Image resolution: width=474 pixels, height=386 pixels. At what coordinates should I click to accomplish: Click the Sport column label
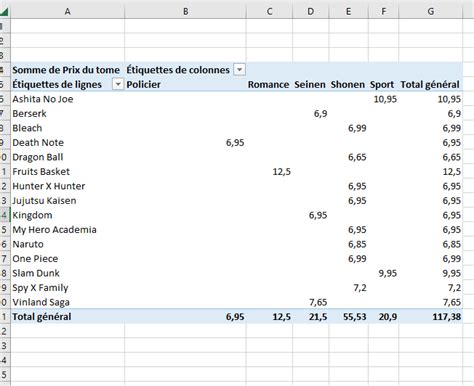[382, 85]
